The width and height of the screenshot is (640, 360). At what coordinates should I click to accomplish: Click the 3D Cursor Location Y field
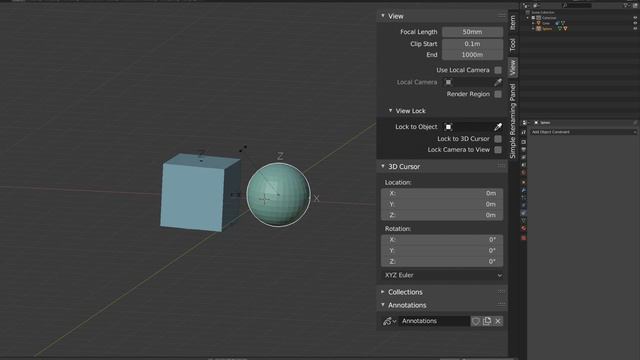coord(442,204)
